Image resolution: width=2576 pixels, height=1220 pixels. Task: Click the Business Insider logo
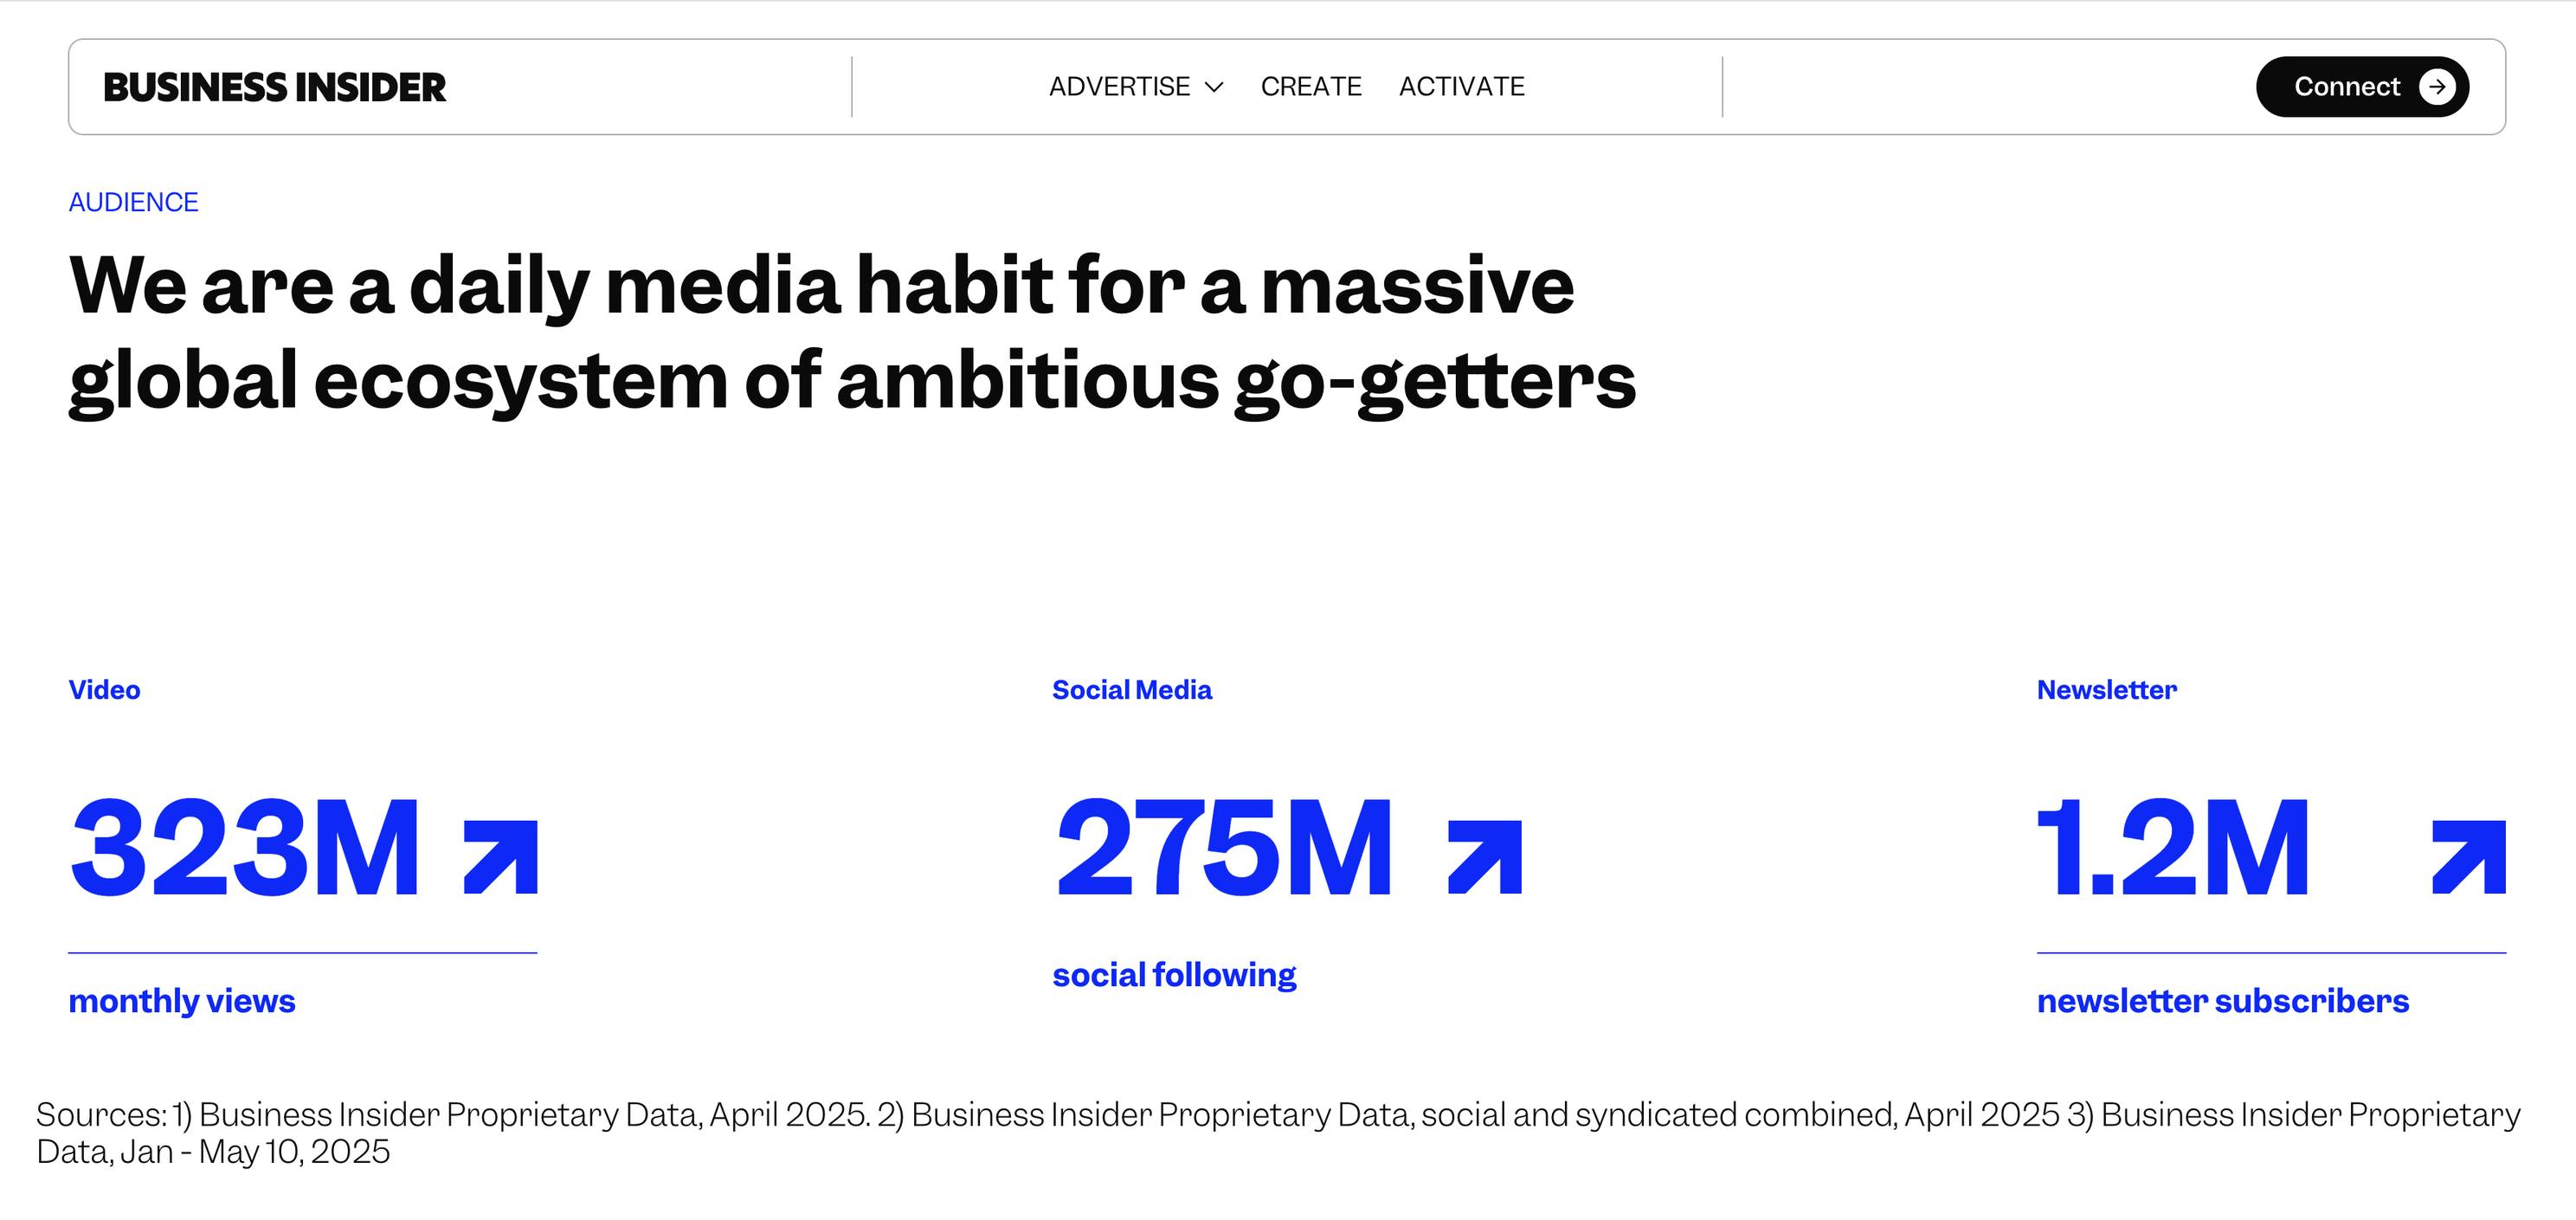click(274, 88)
